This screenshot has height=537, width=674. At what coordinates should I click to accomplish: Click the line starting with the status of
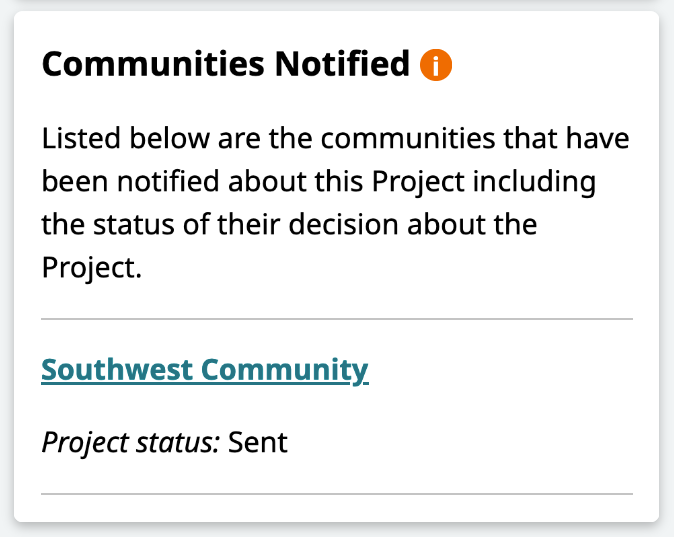coord(290,225)
